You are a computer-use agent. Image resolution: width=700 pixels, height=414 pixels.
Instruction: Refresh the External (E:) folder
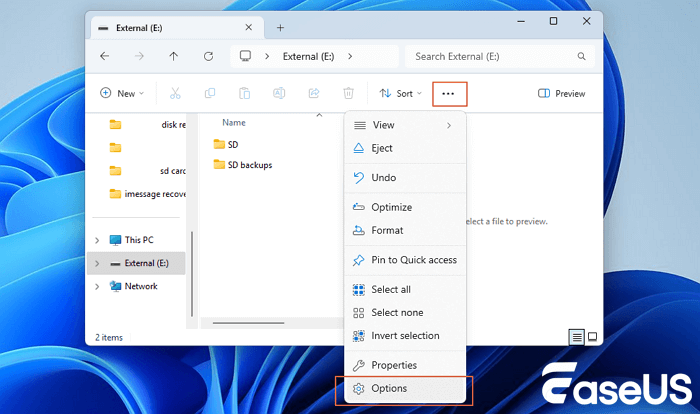point(208,56)
